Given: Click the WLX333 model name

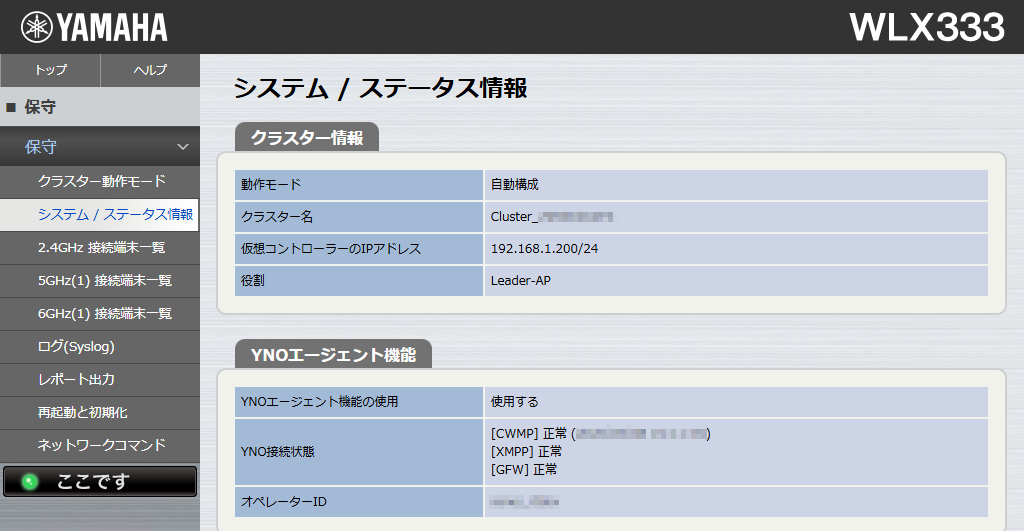Looking at the screenshot, I should (927, 27).
